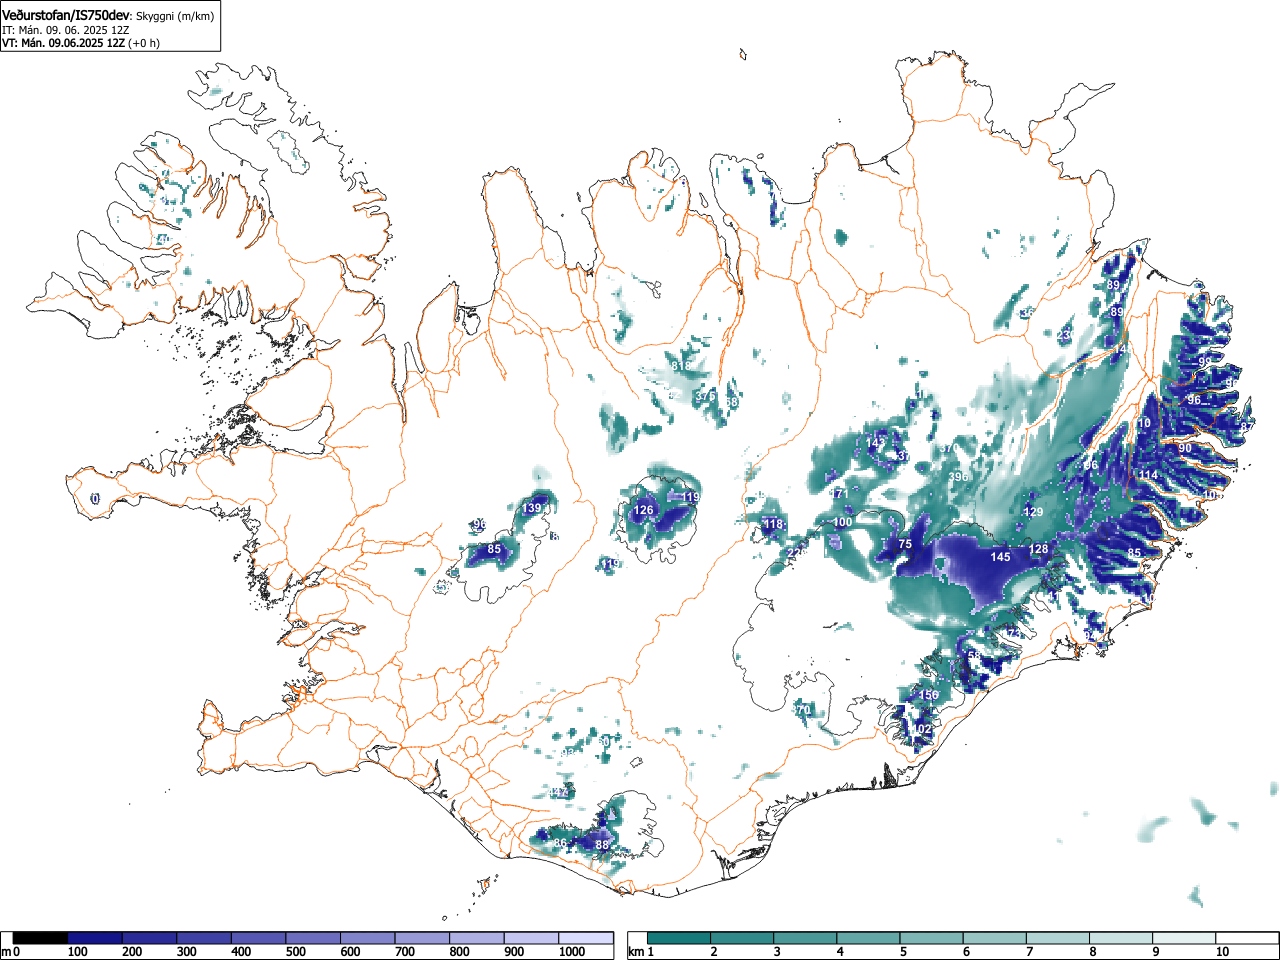Click the "500" meter scale label
The height and width of the screenshot is (960, 1280).
tap(295, 952)
